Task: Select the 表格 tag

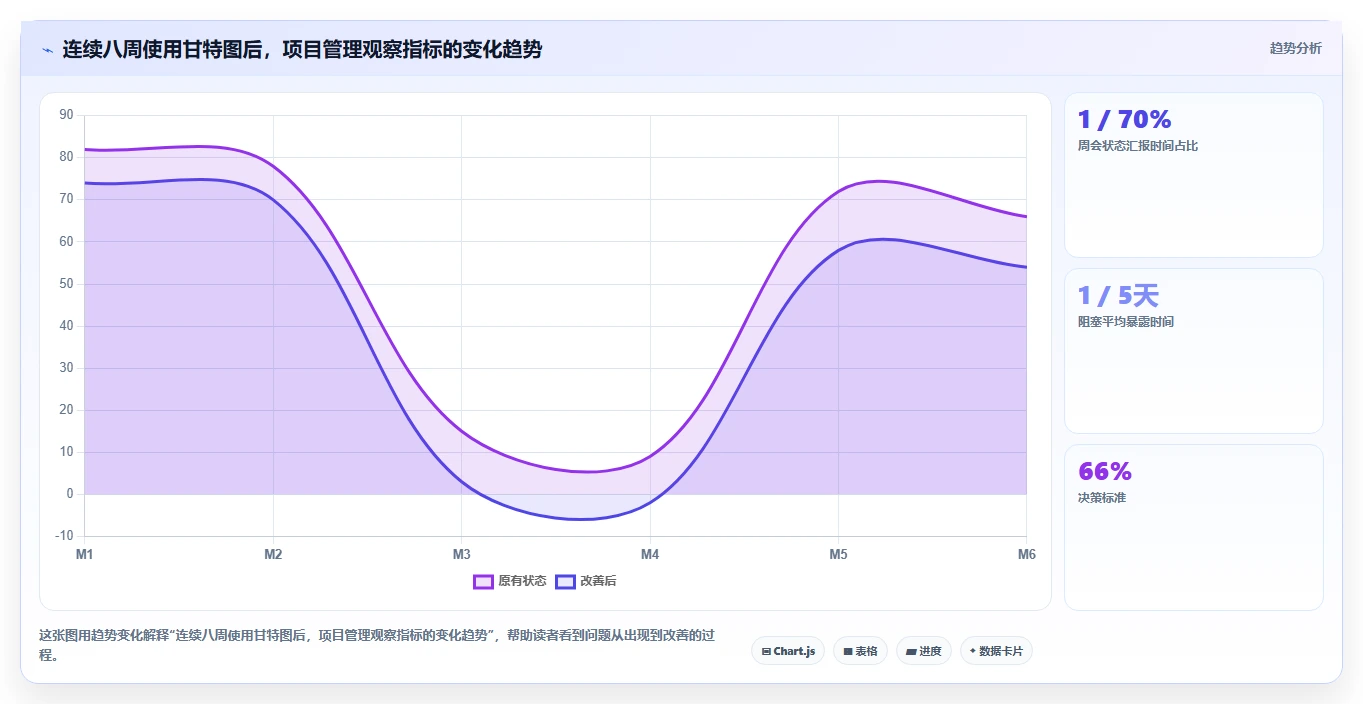Action: (860, 651)
